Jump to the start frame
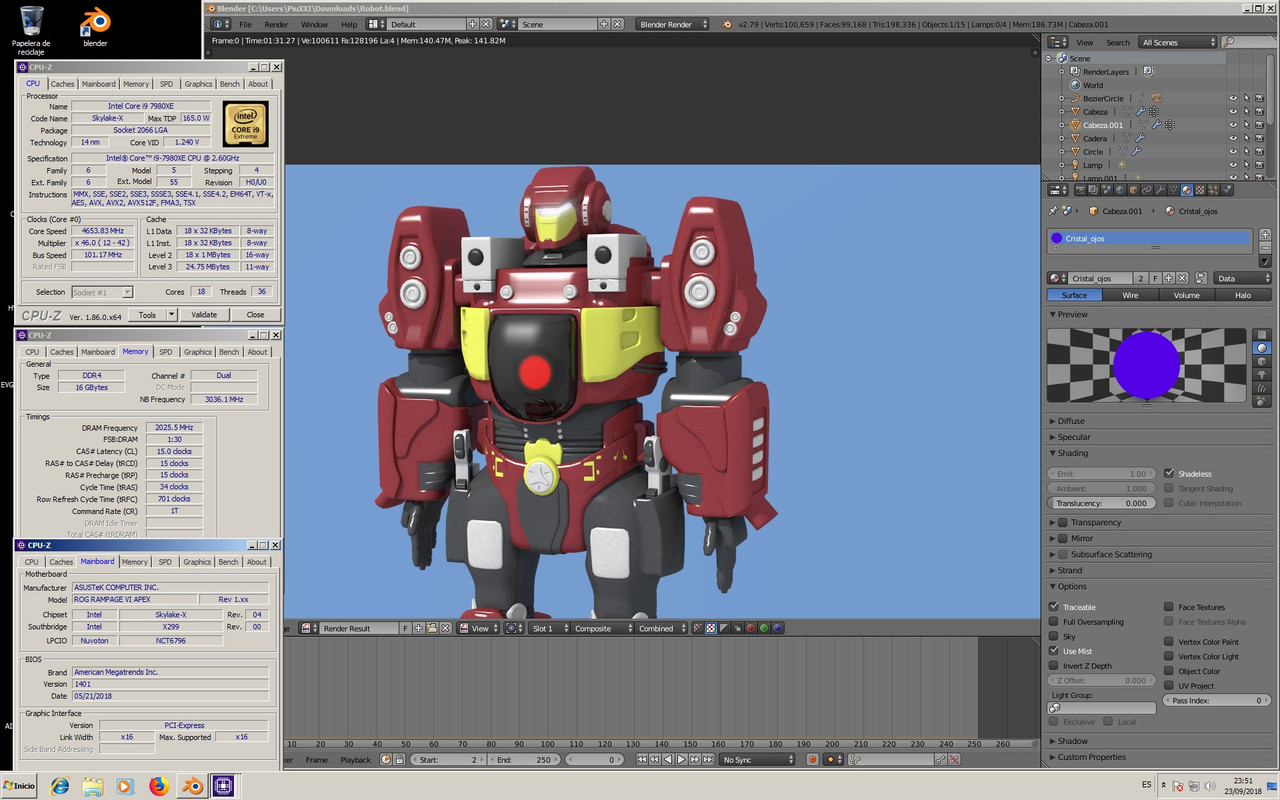Viewport: 1280px width, 800px height. (642, 760)
